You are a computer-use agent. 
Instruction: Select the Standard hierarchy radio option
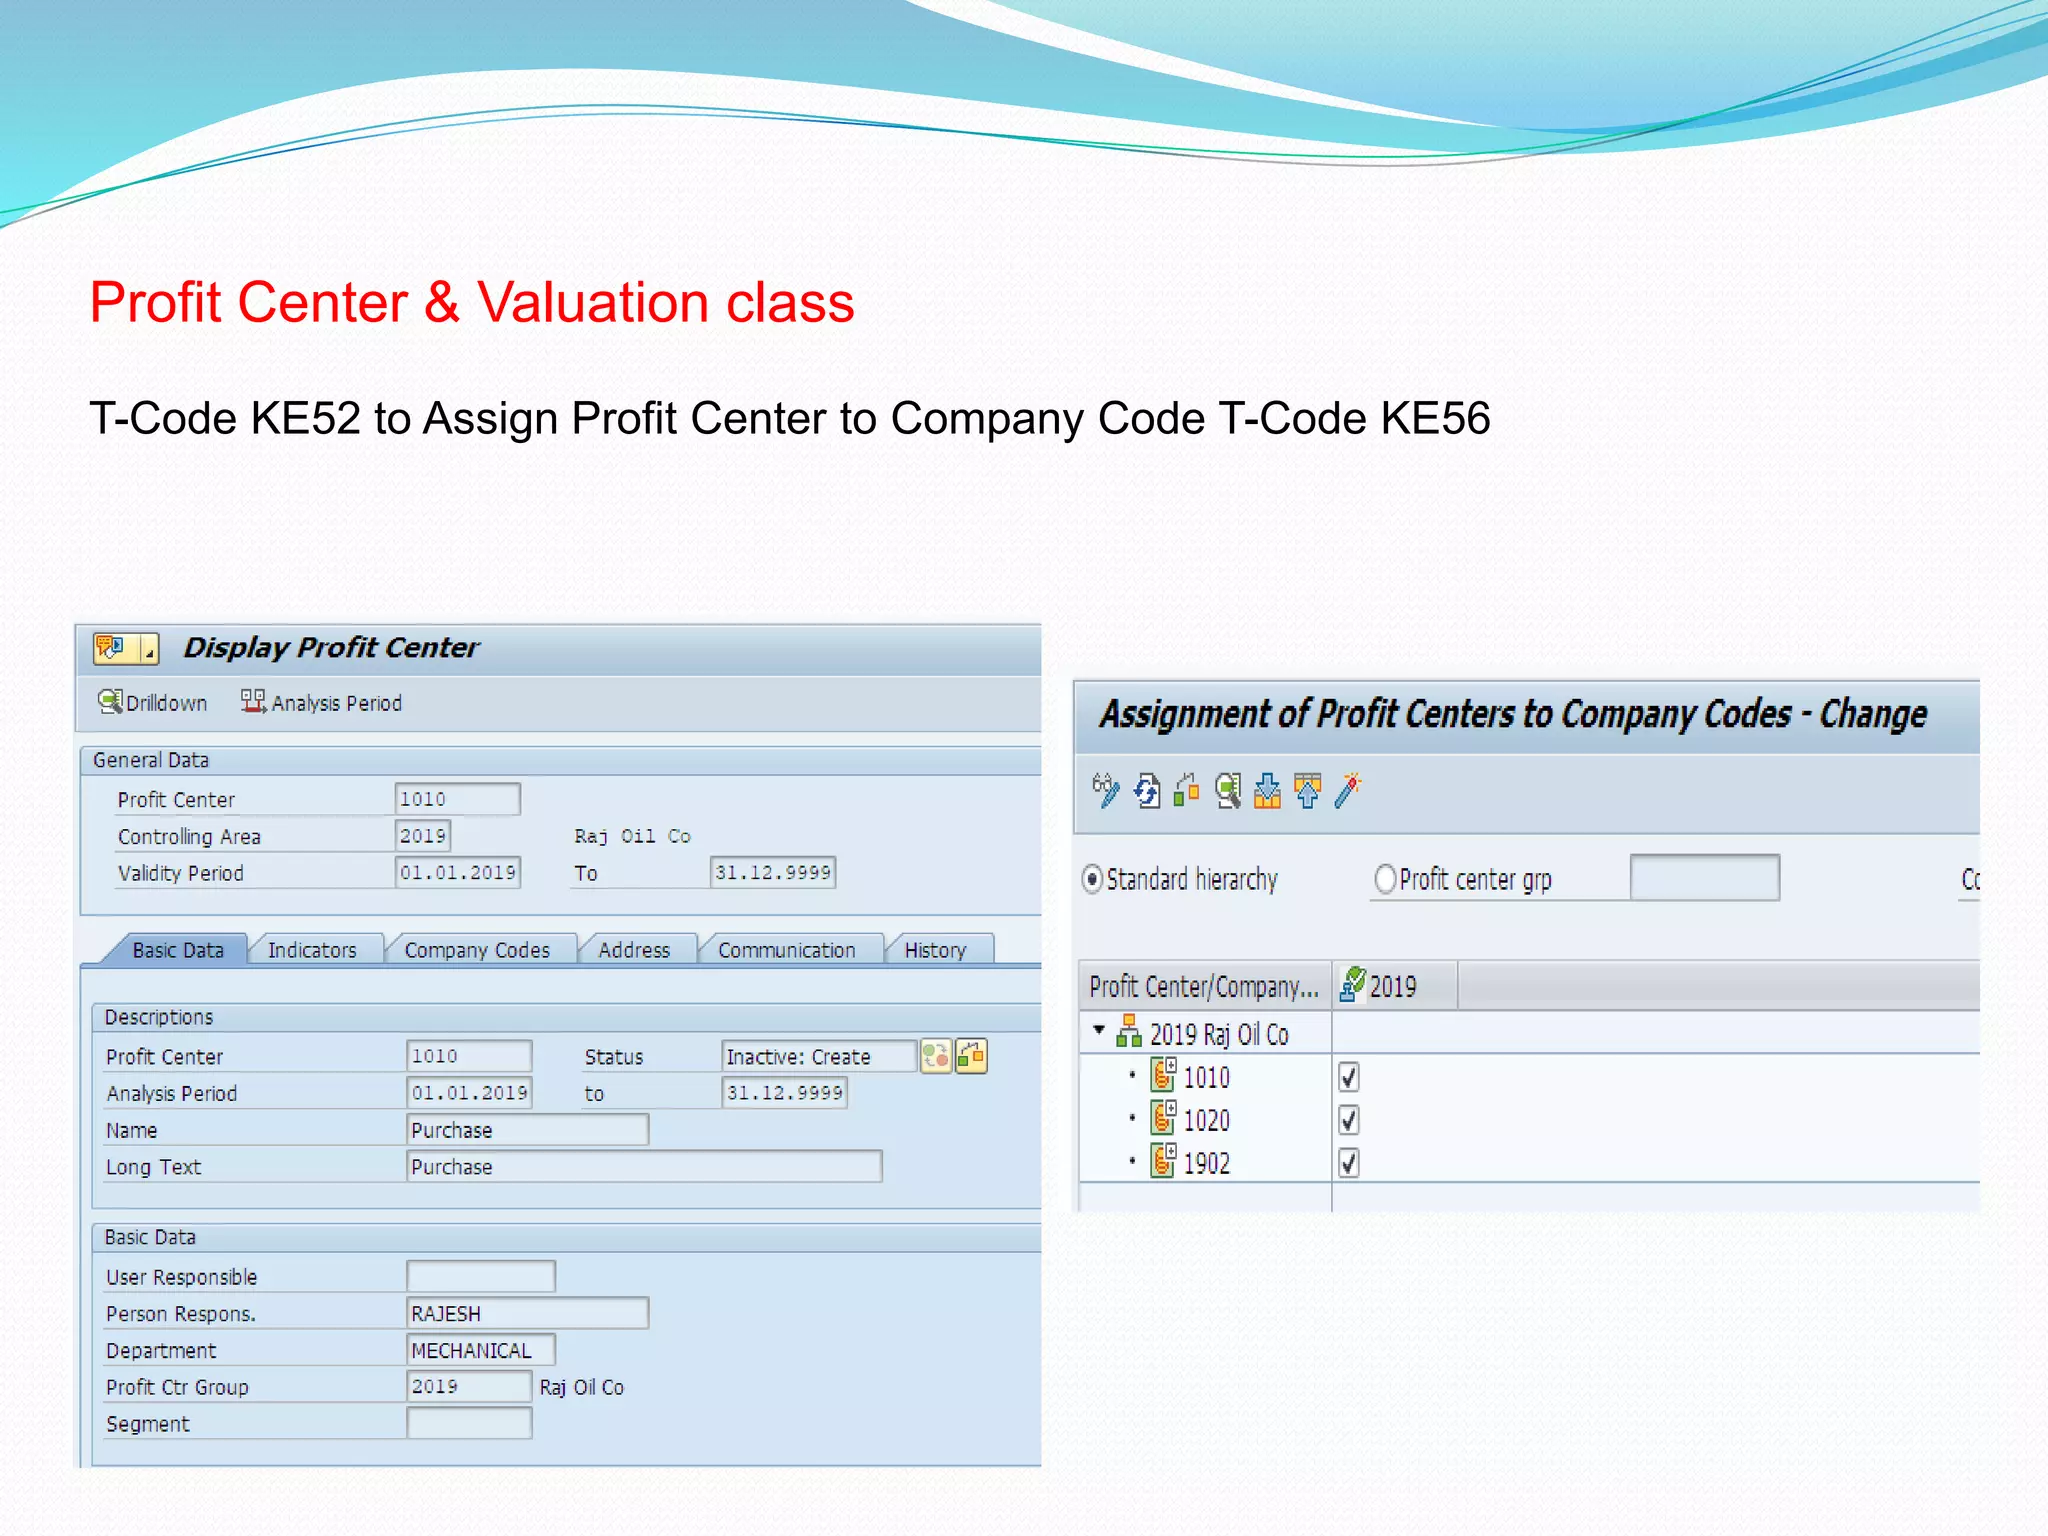point(1093,879)
